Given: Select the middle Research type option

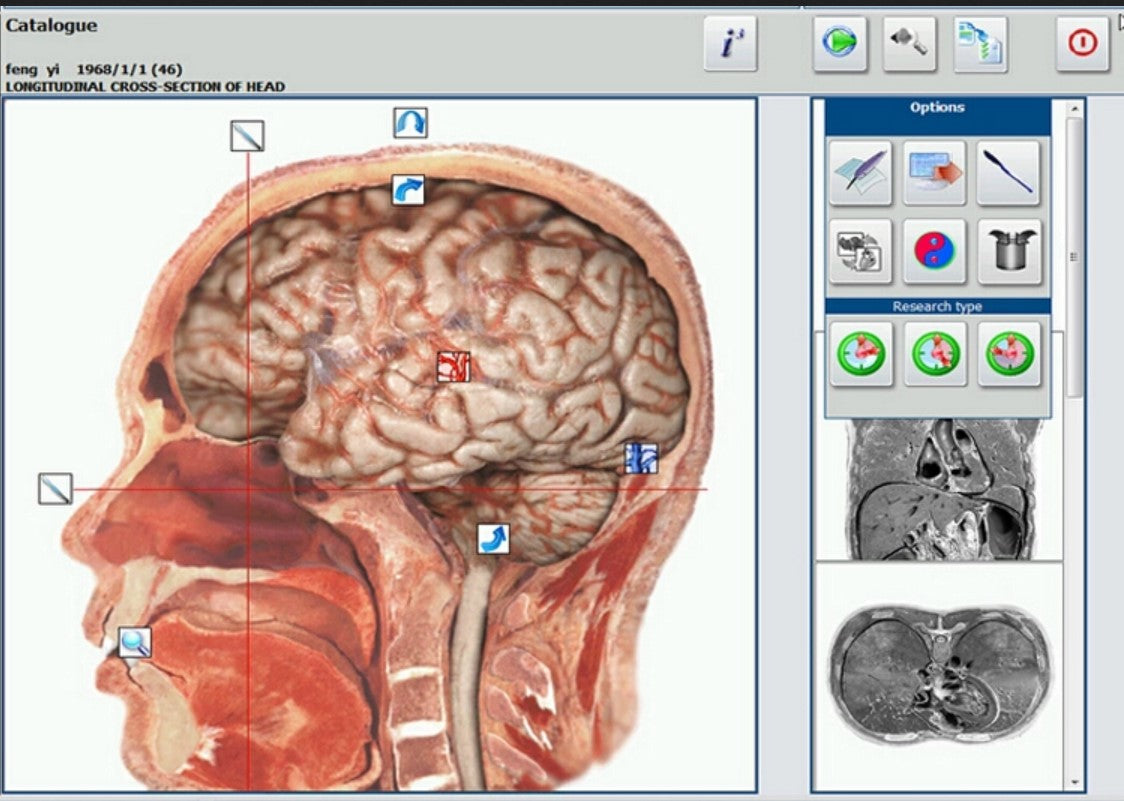Looking at the screenshot, I should (x=935, y=354).
